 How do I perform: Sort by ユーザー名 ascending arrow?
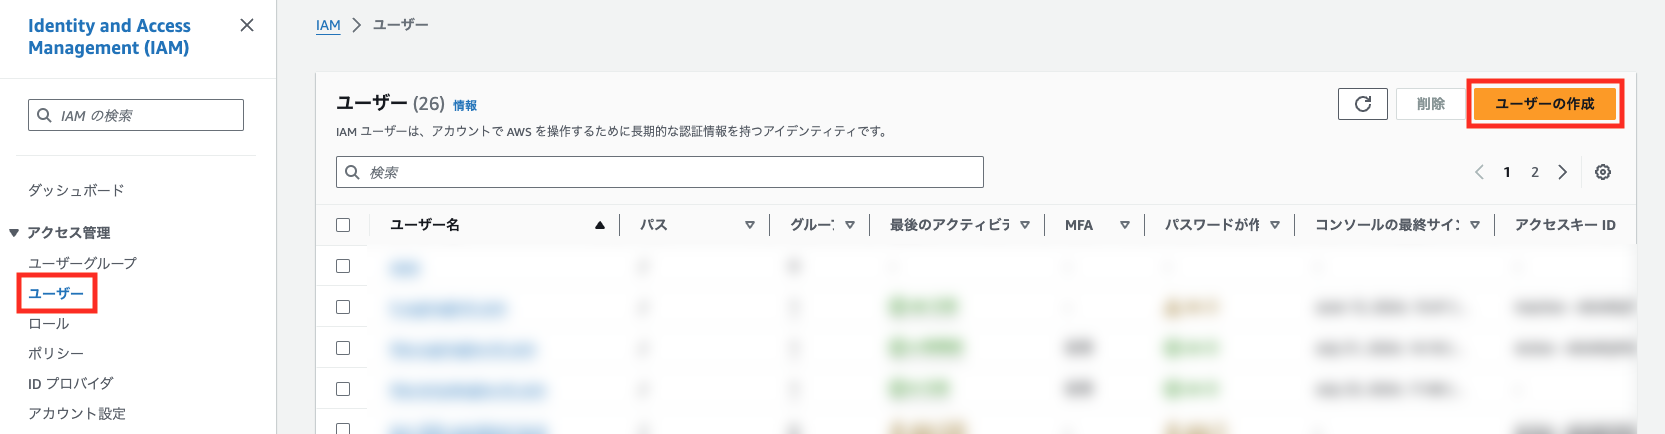[x=600, y=225]
